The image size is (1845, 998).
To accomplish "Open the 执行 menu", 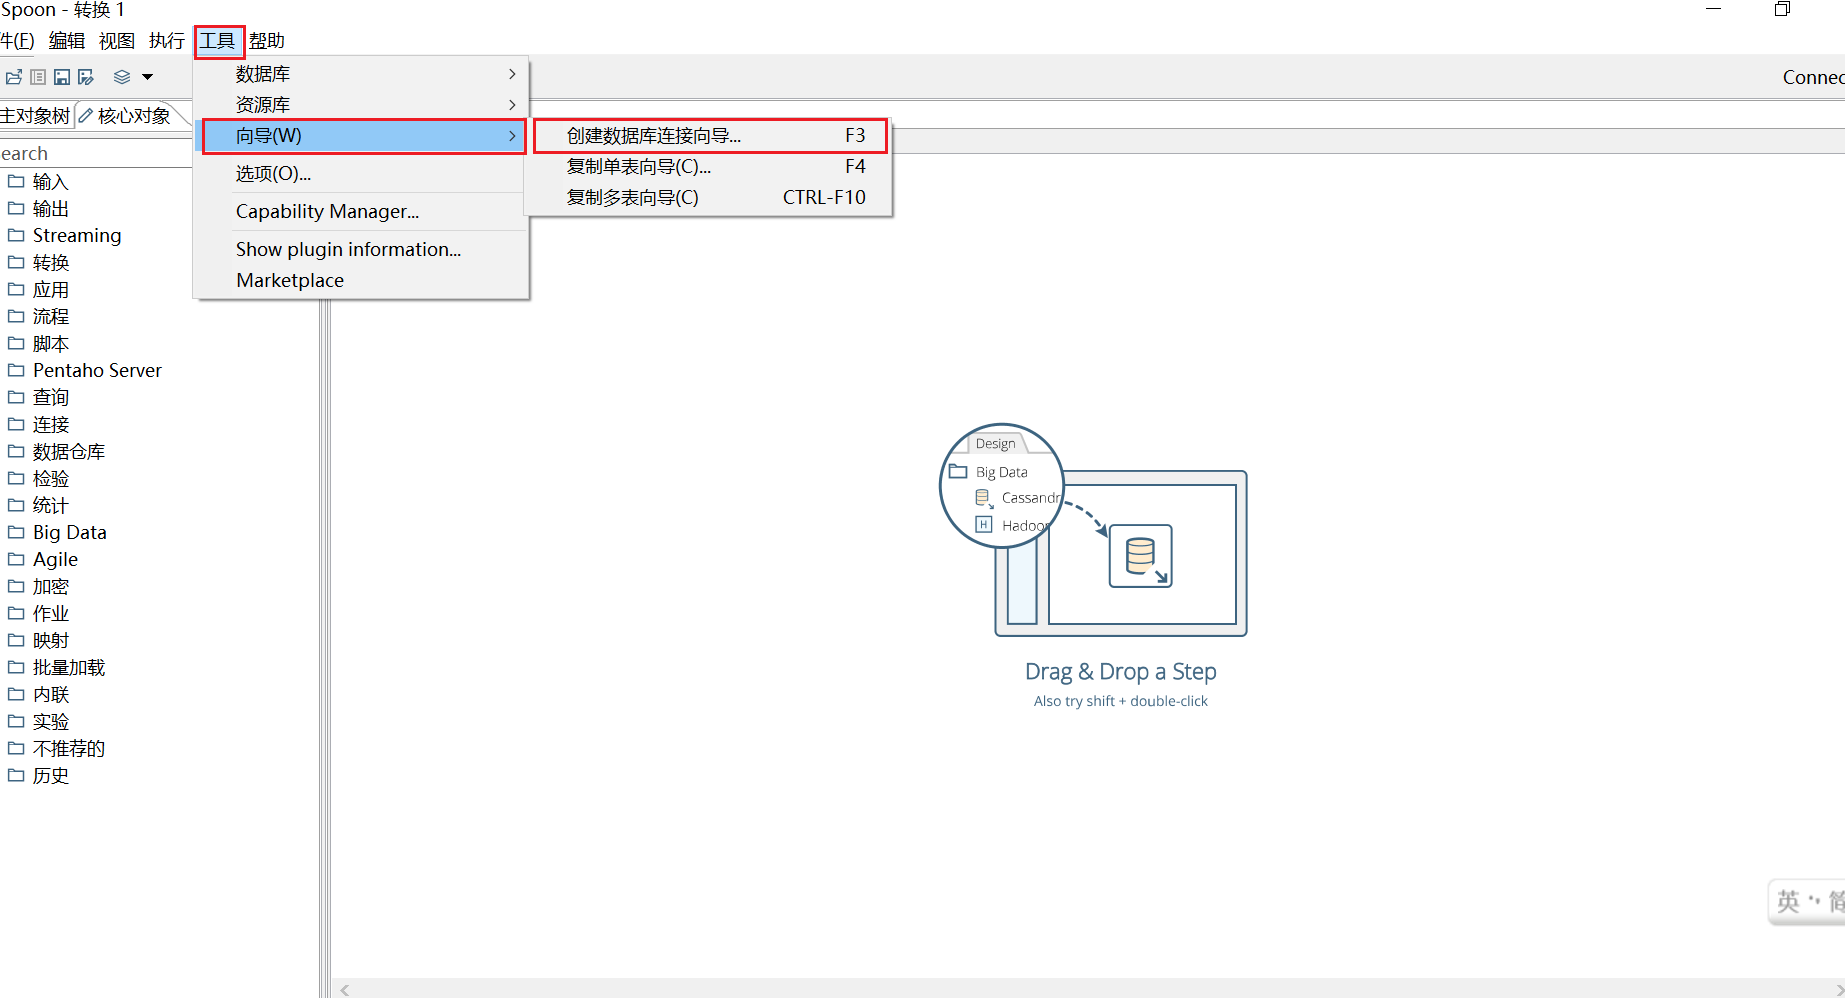I will [167, 41].
